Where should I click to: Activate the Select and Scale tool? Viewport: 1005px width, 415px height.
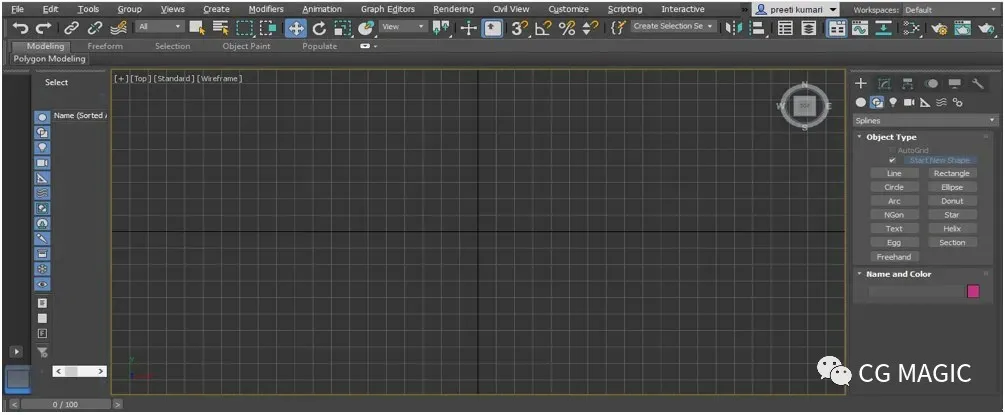click(343, 28)
